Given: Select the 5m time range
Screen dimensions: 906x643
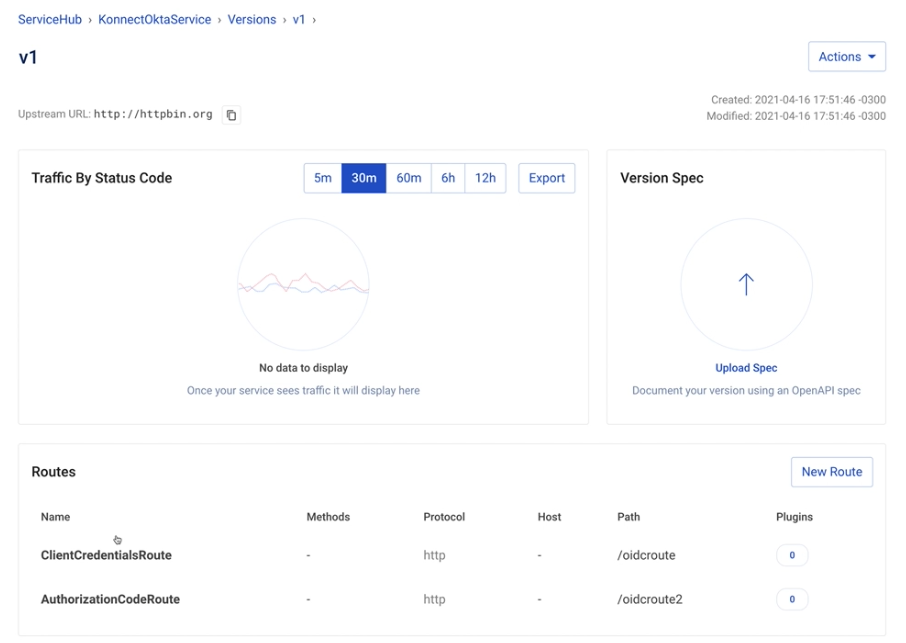Looking at the screenshot, I should pyautogui.click(x=323, y=178).
